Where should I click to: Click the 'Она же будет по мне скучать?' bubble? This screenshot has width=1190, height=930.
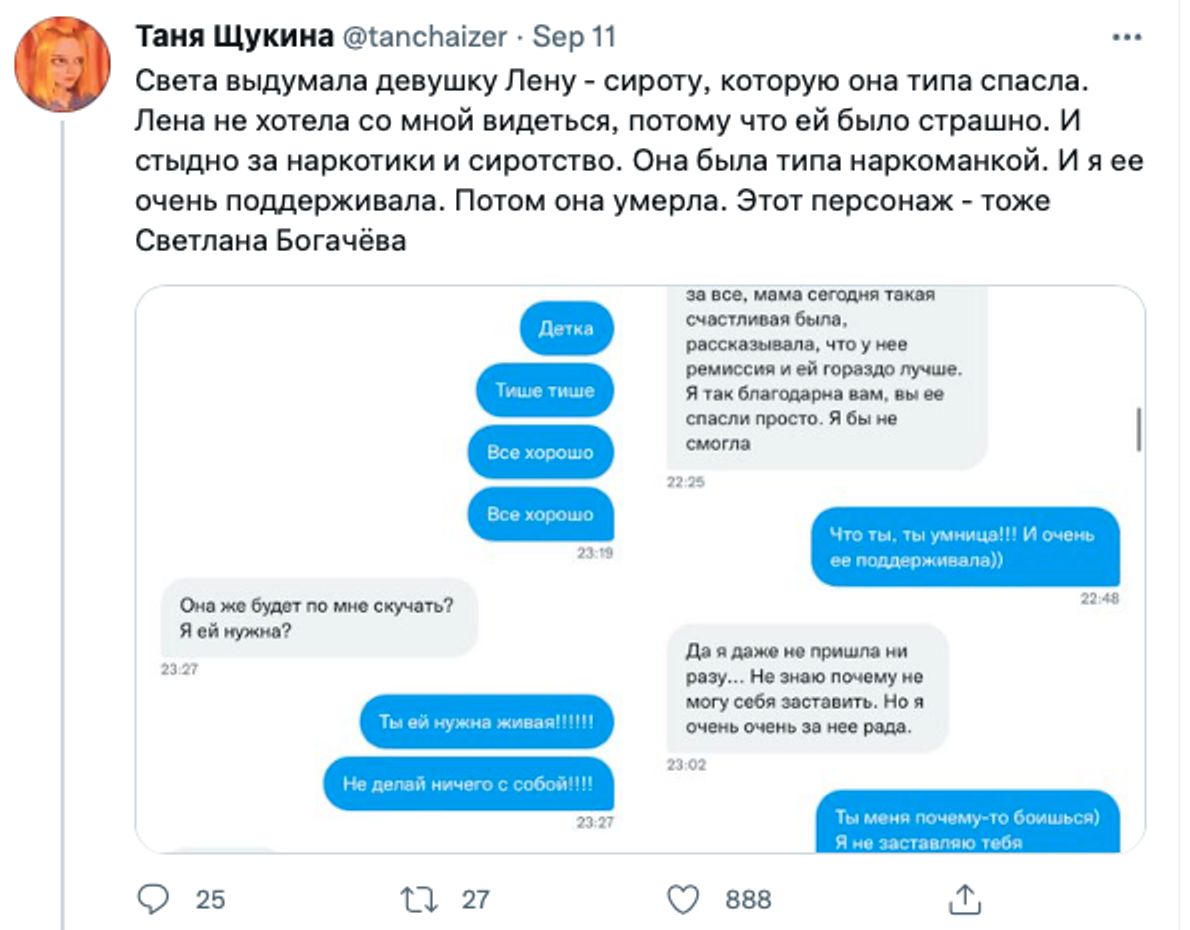[x=319, y=617]
